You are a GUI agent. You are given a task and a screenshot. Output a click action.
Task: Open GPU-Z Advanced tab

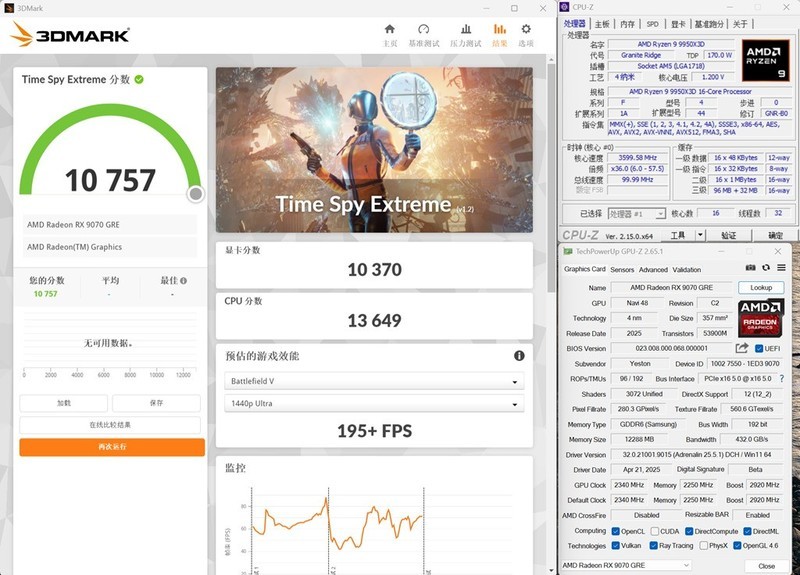653,269
